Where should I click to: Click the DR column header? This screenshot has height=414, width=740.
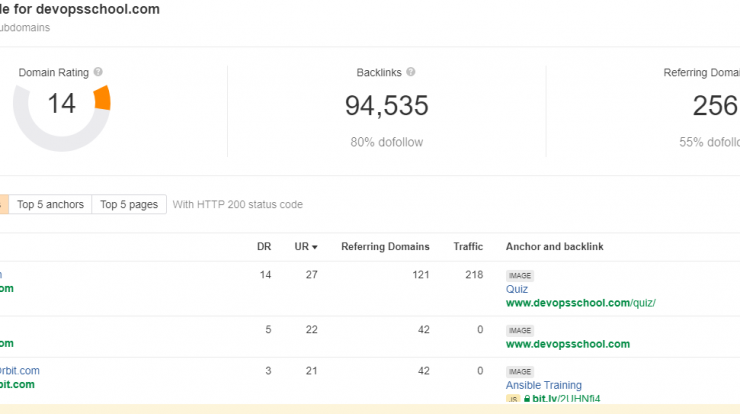(264, 246)
